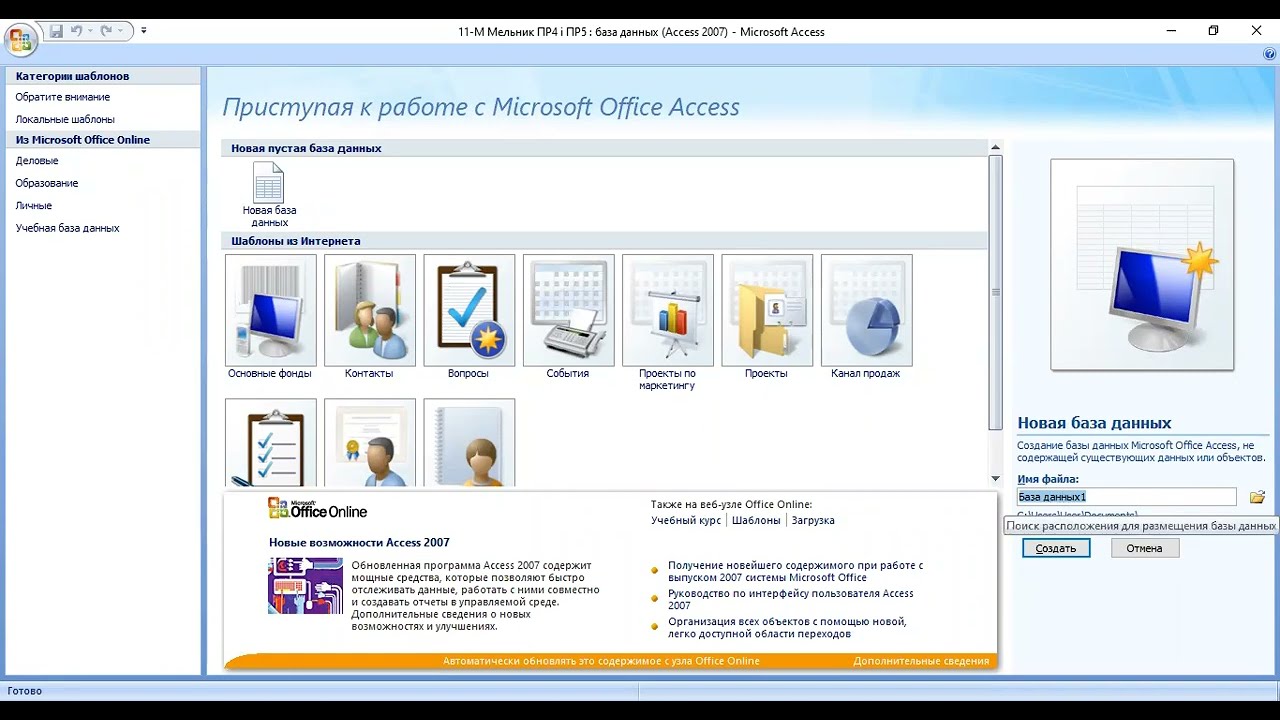1280x720 pixels.
Task: Click the template list scroll-up arrow
Action: 995,148
